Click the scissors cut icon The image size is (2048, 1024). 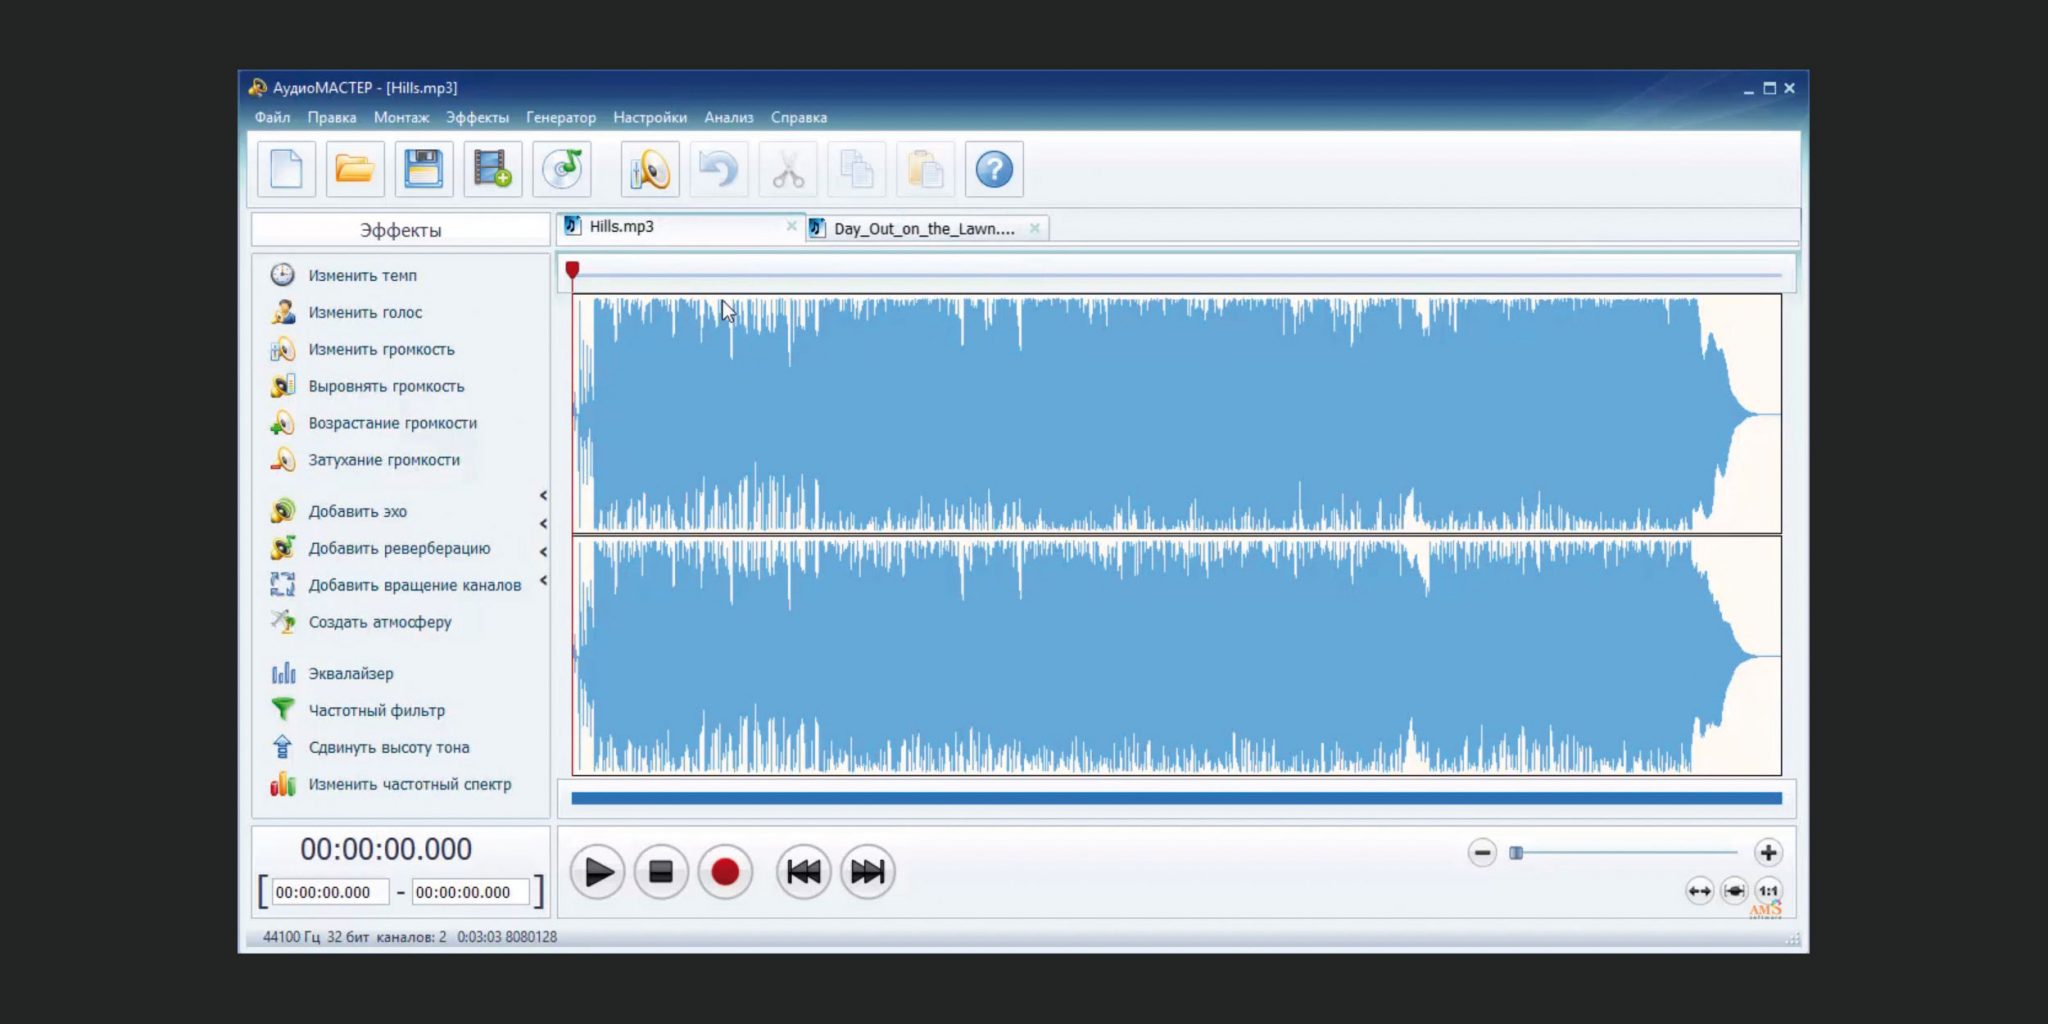tap(788, 169)
